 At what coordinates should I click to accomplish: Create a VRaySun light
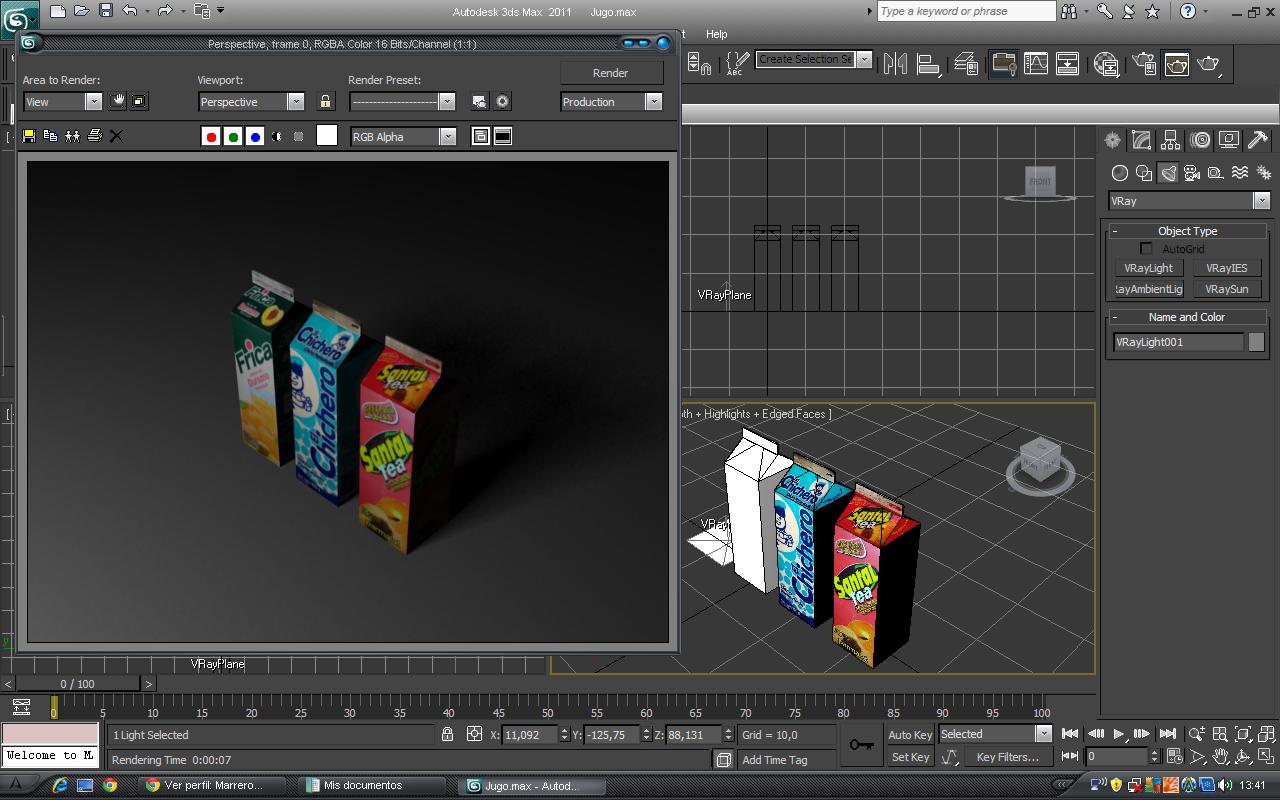[1227, 289]
